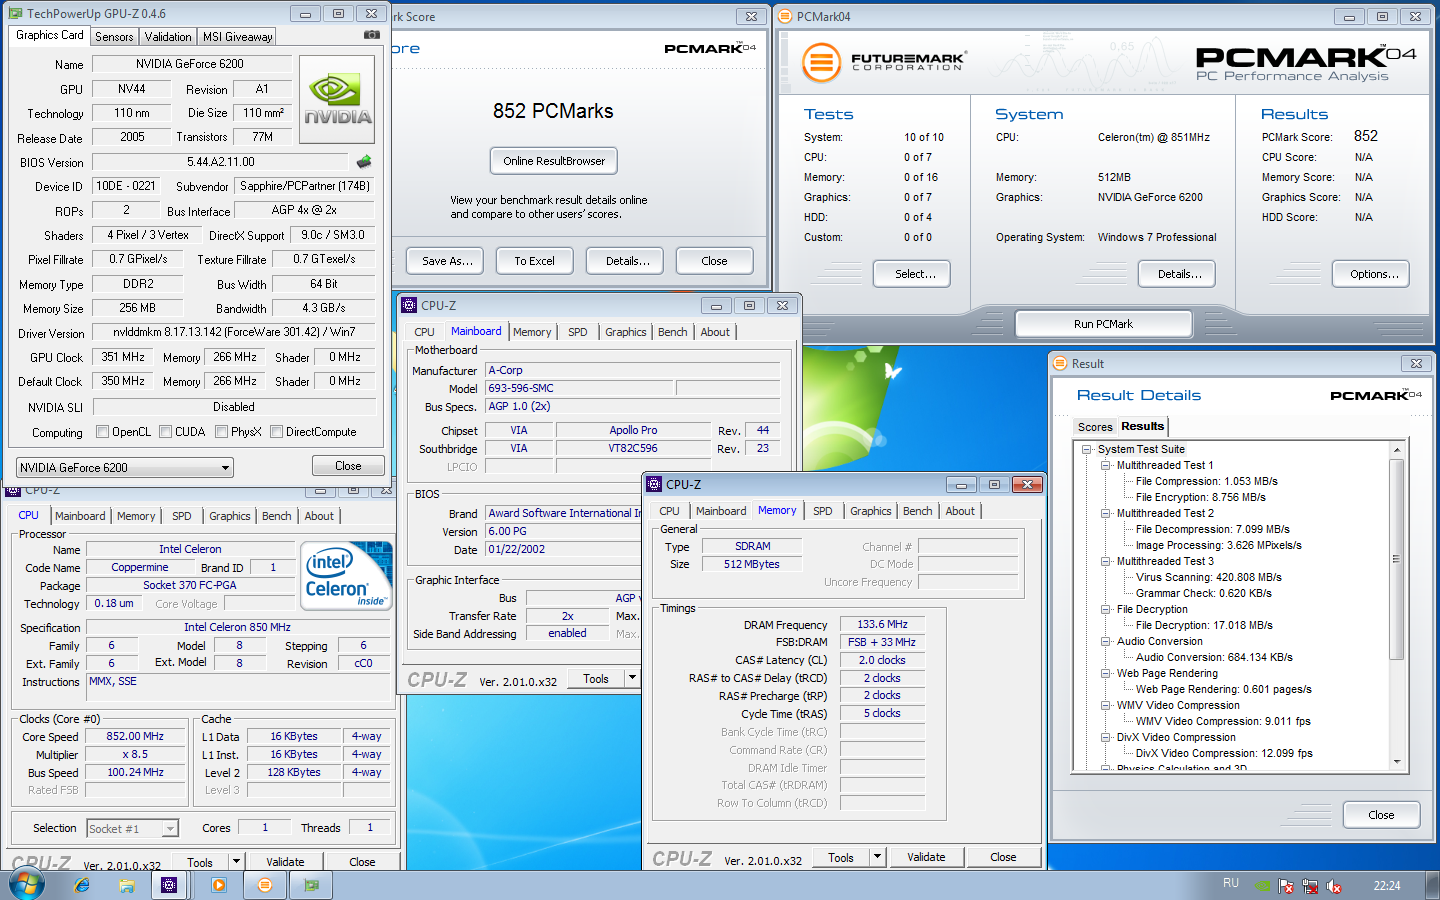1440x900 pixels.
Task: Click the Online ResultBrowser button
Action: [554, 161]
